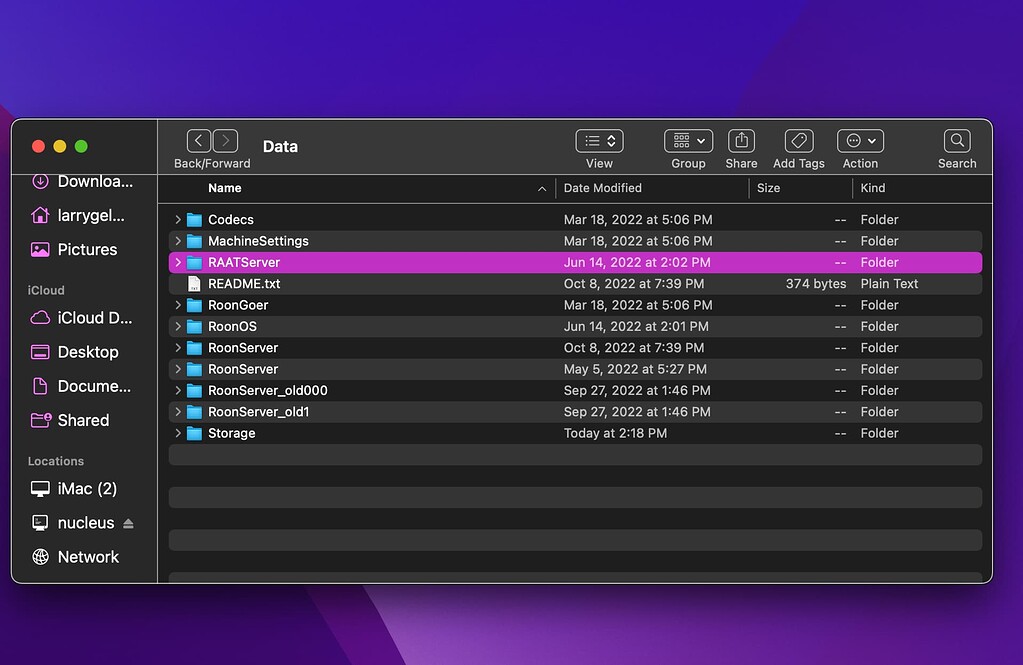The height and width of the screenshot is (665, 1023).
Task: Click the Storage folder icon
Action: 194,433
